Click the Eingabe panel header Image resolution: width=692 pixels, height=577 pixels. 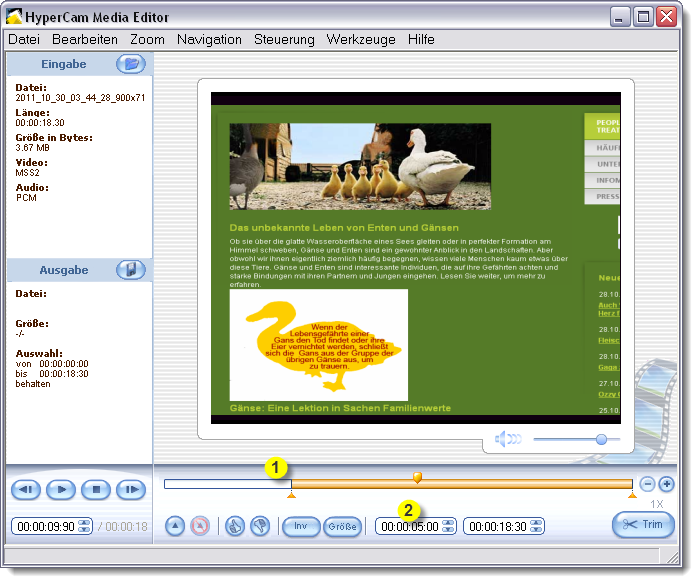(79, 64)
